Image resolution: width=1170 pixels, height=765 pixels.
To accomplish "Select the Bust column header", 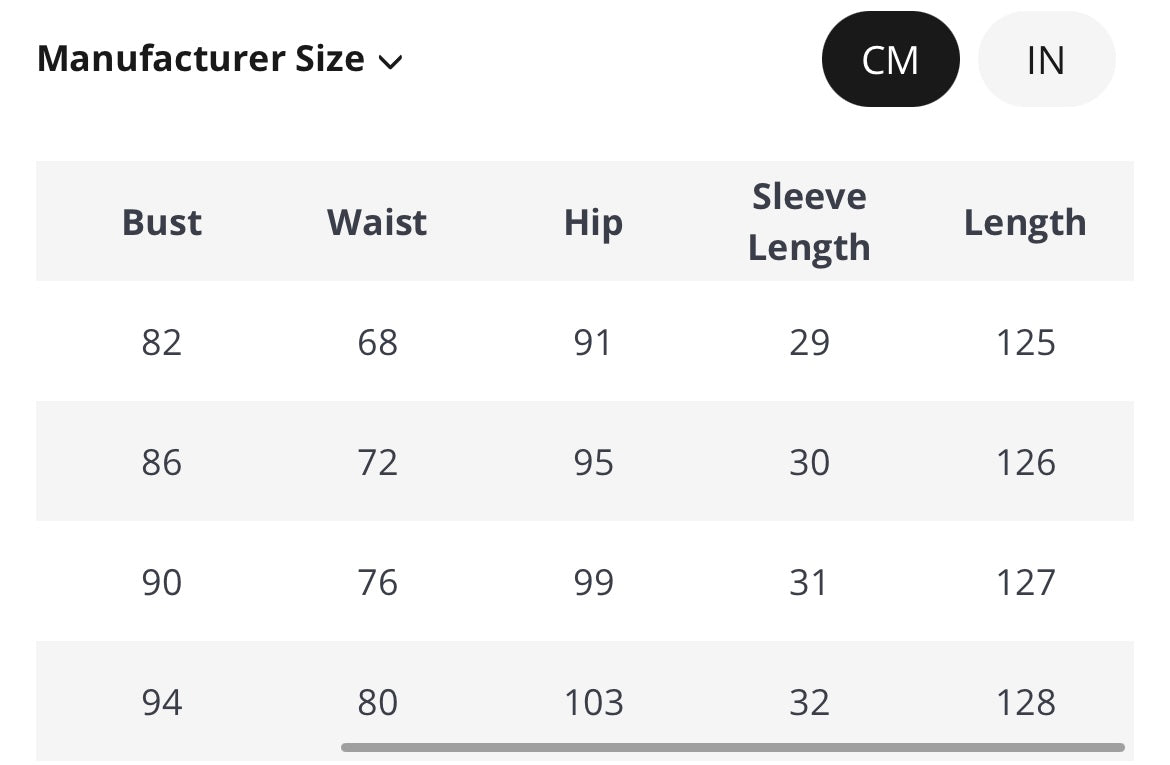I will pos(162,222).
